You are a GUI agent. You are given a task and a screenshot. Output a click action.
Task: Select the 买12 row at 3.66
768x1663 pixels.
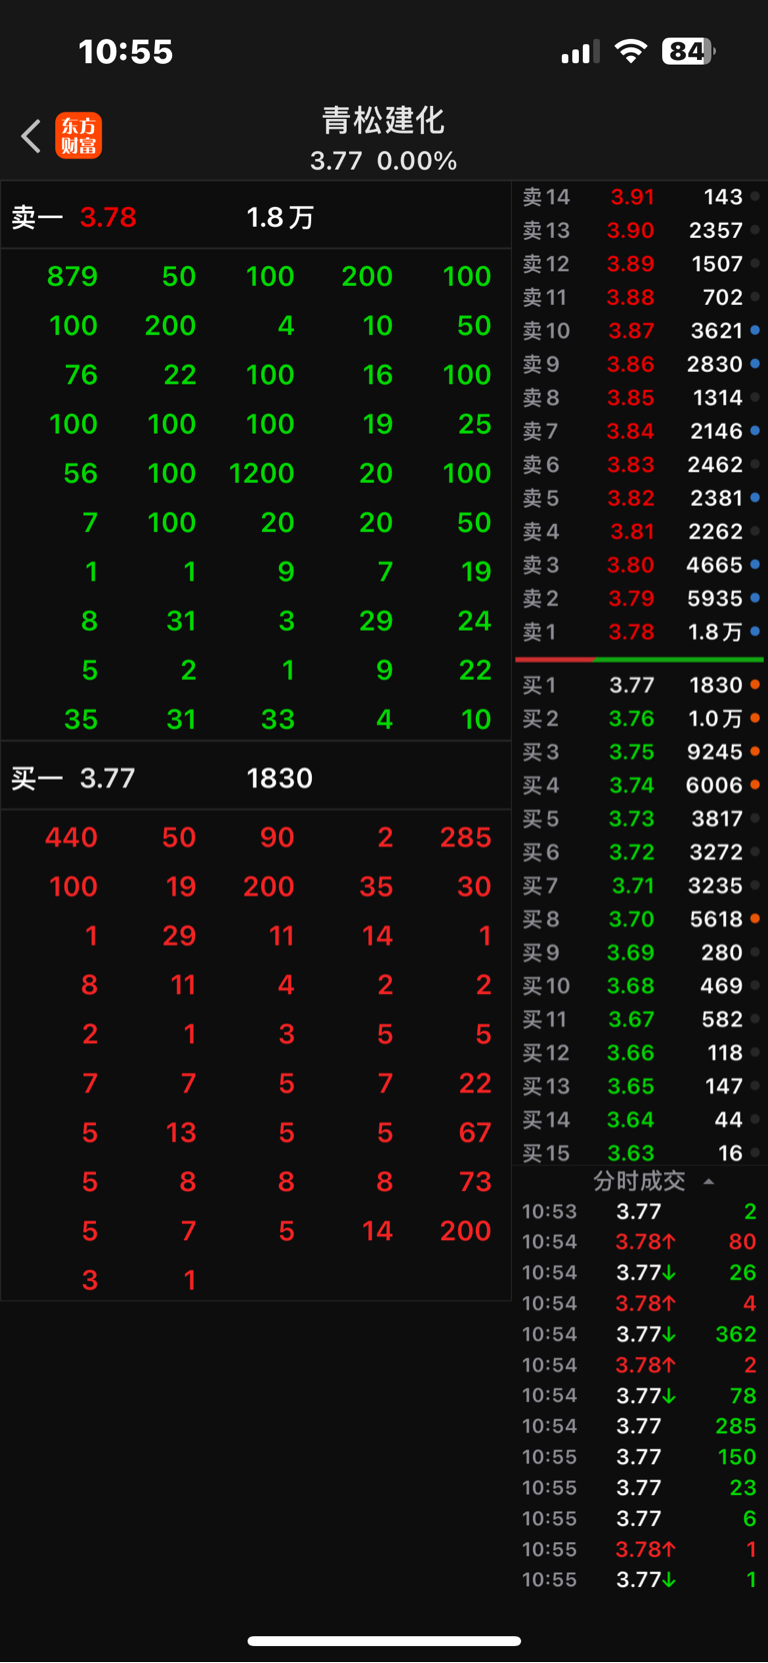coord(640,1053)
